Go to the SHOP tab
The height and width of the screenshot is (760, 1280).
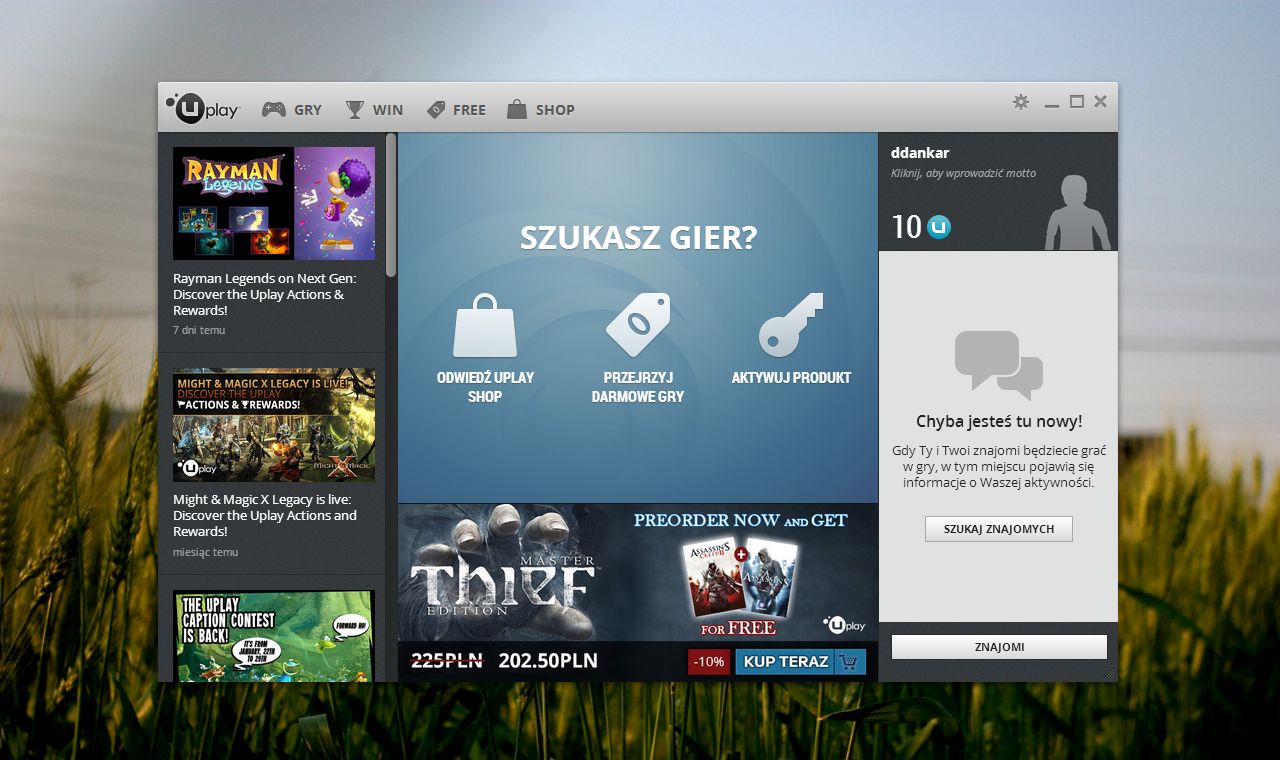tap(541, 110)
